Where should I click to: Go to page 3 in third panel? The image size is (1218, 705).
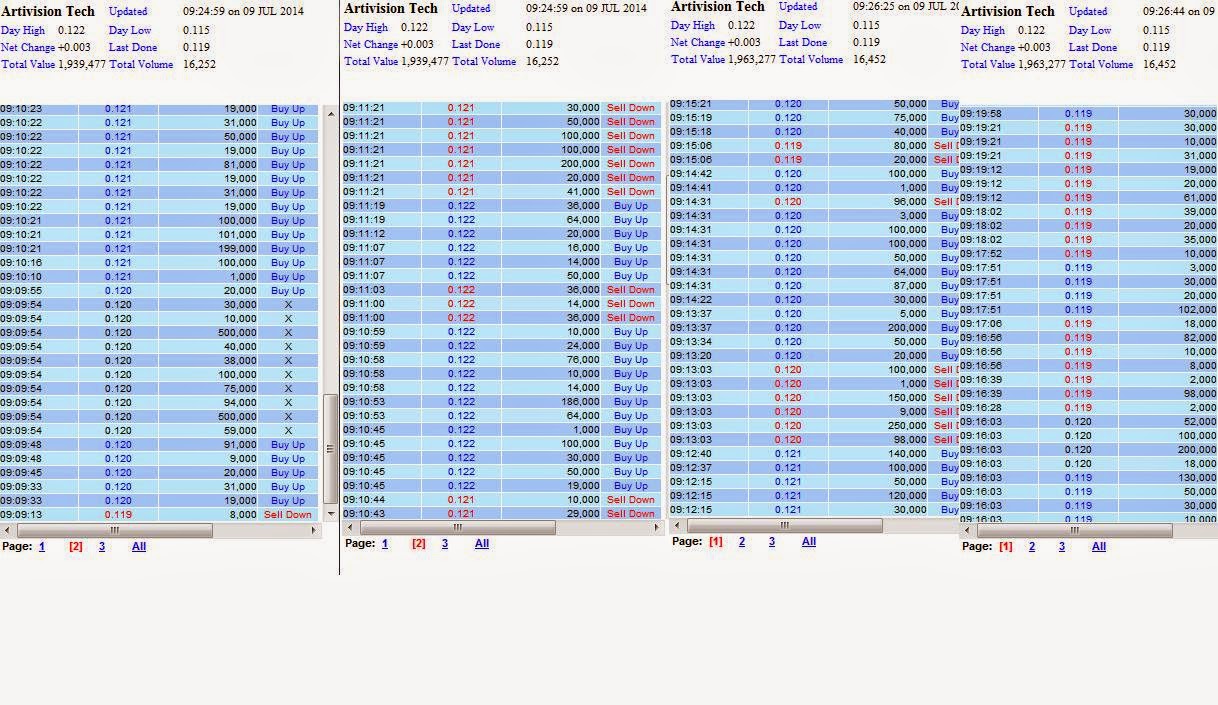click(x=772, y=542)
